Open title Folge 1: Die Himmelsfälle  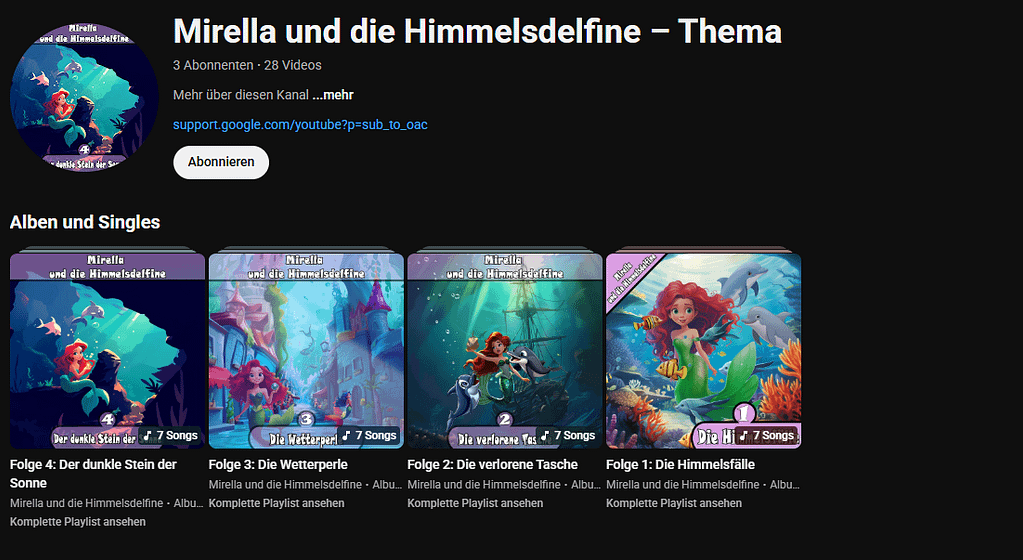coord(680,465)
